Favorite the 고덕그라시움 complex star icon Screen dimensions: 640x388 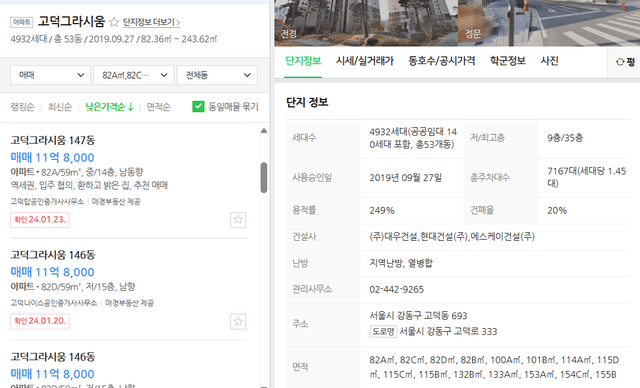click(114, 22)
